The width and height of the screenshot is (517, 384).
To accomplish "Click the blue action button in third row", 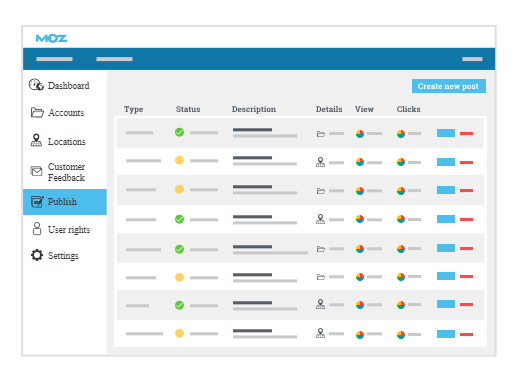I will [446, 190].
